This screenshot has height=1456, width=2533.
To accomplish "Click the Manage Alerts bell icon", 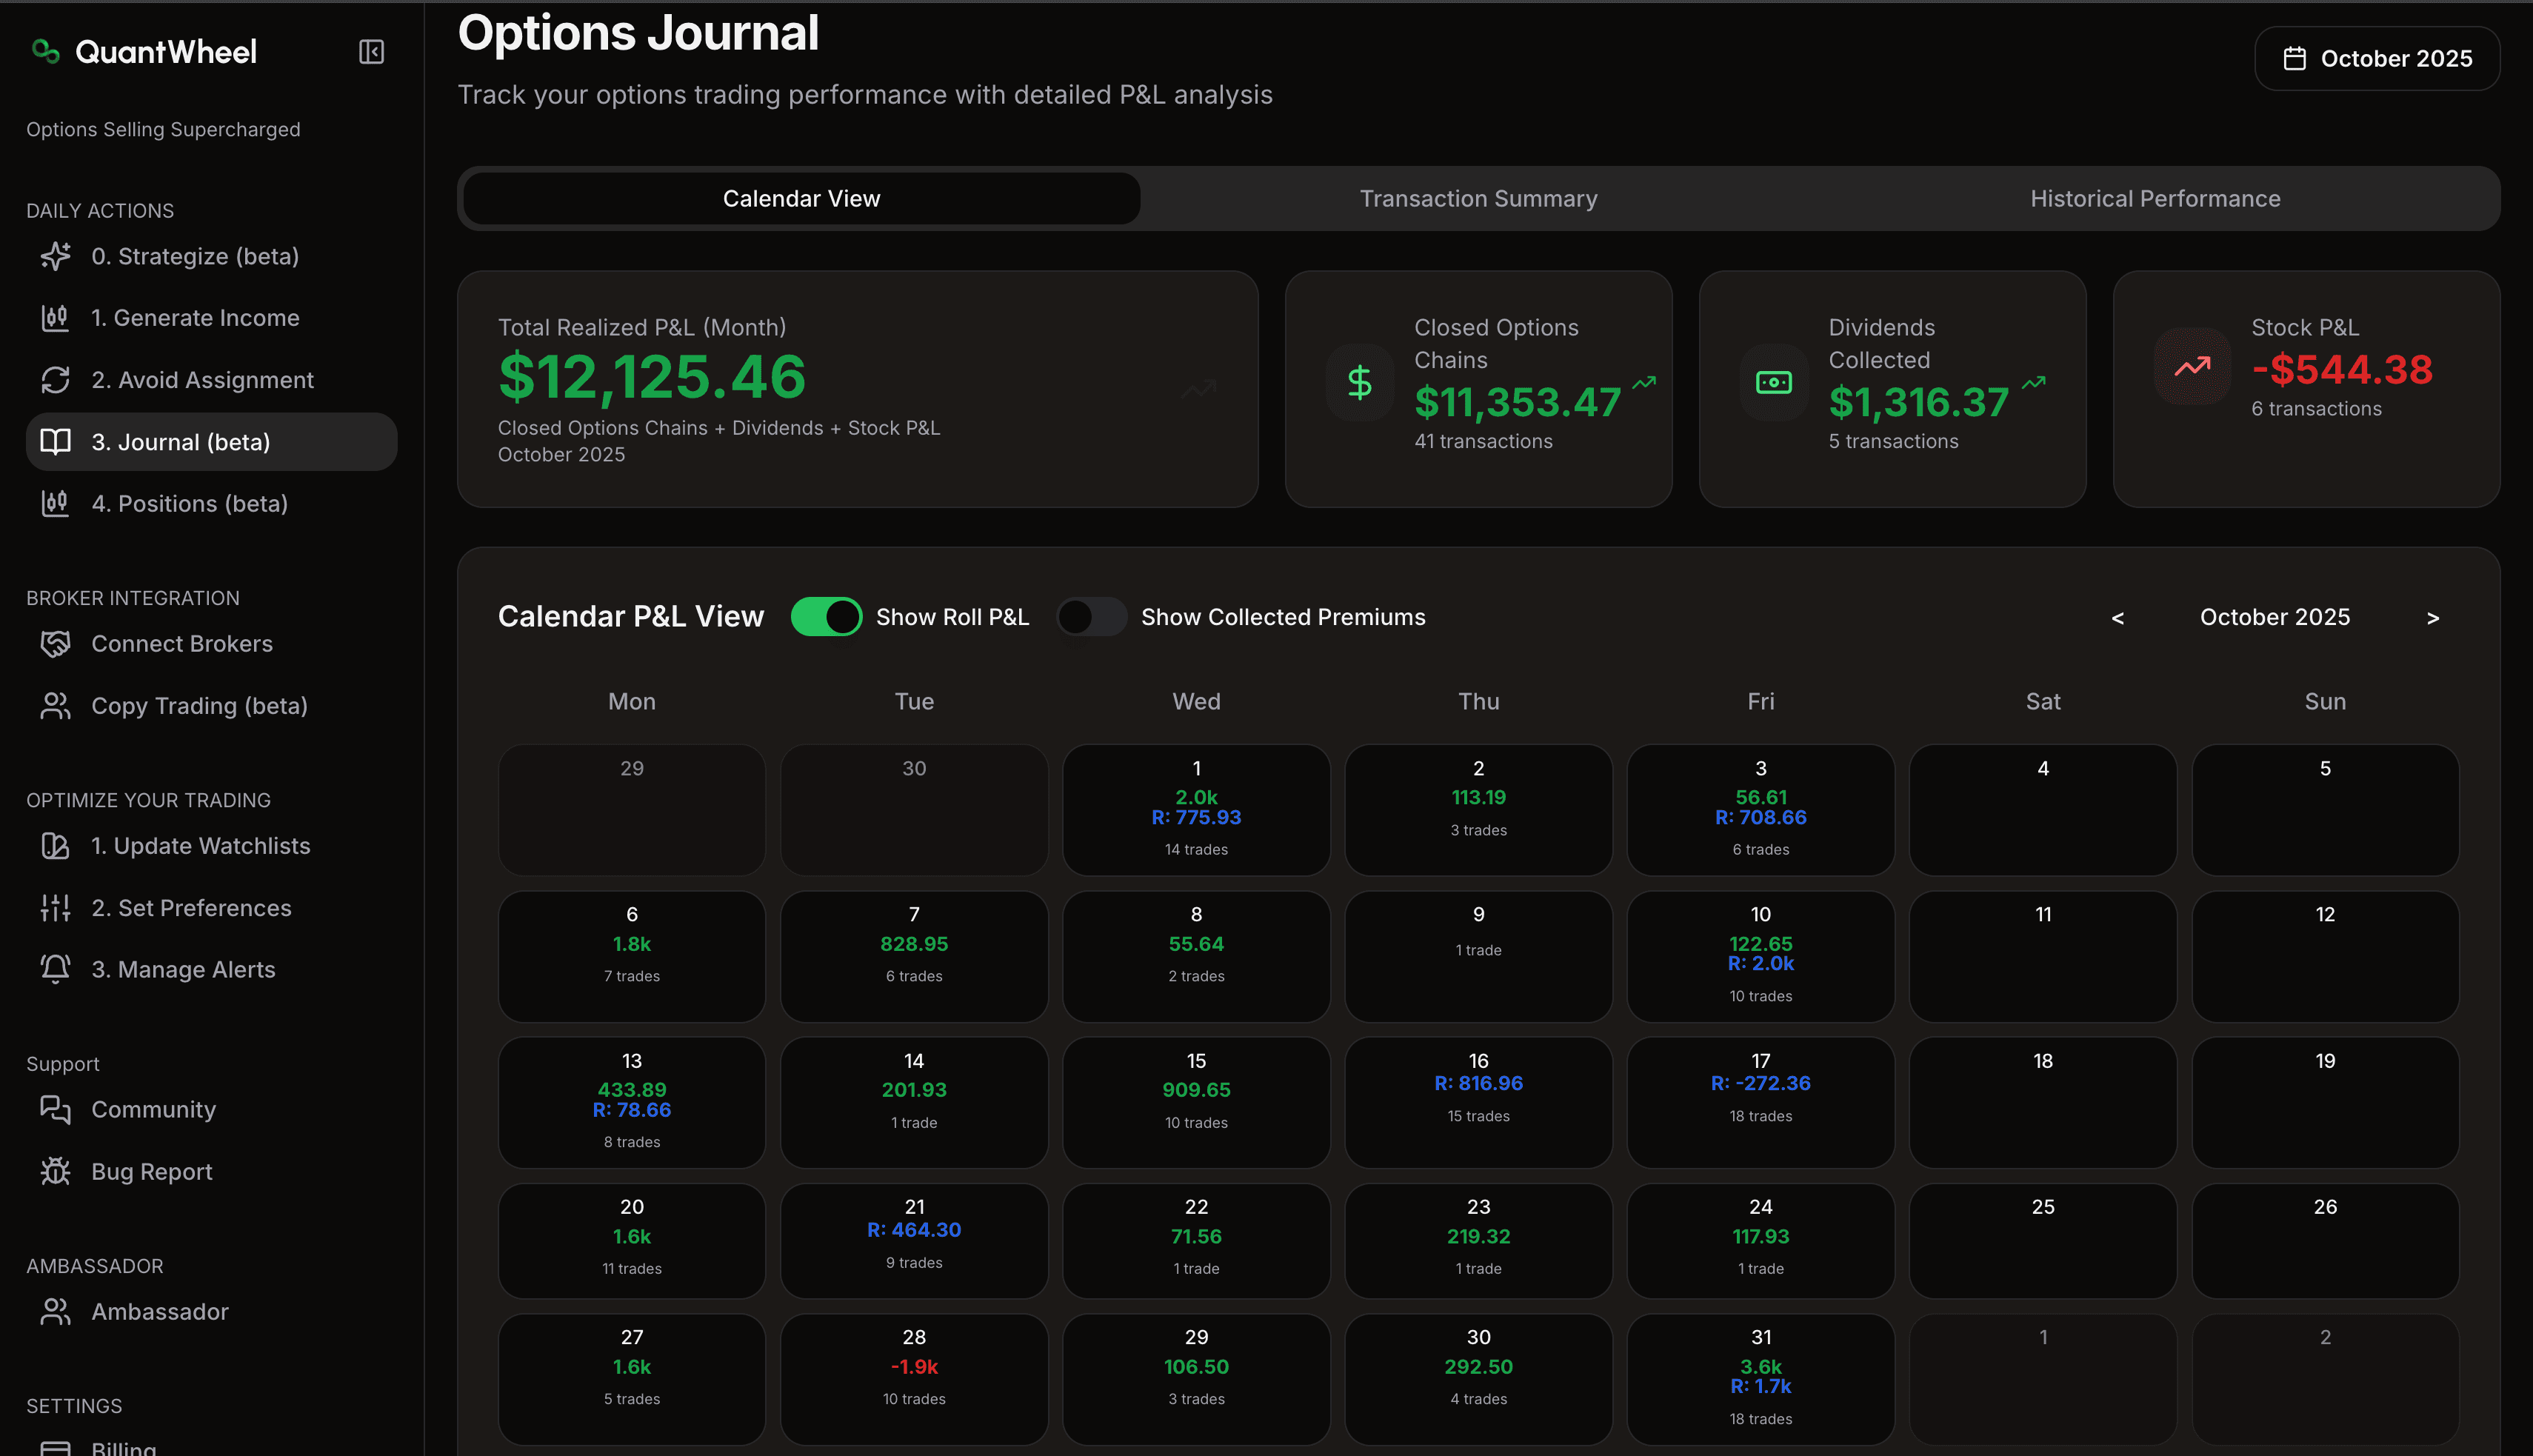I will 55,969.
